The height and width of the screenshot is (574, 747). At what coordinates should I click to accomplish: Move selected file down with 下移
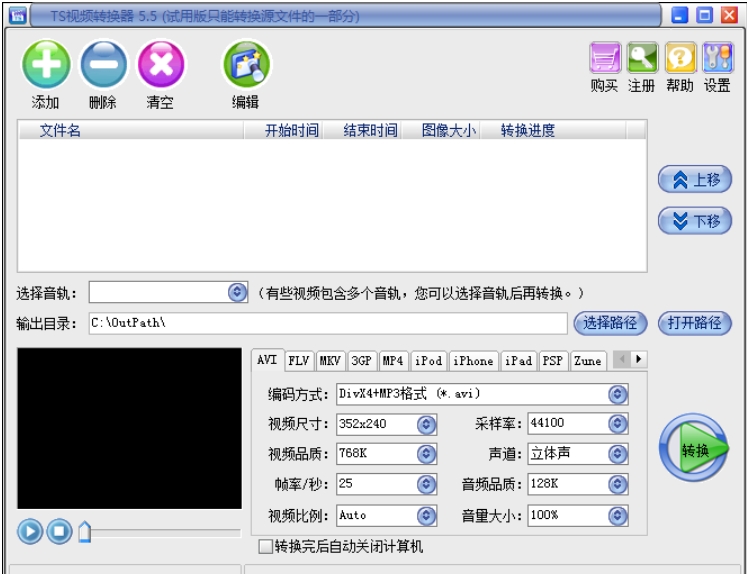tap(695, 221)
